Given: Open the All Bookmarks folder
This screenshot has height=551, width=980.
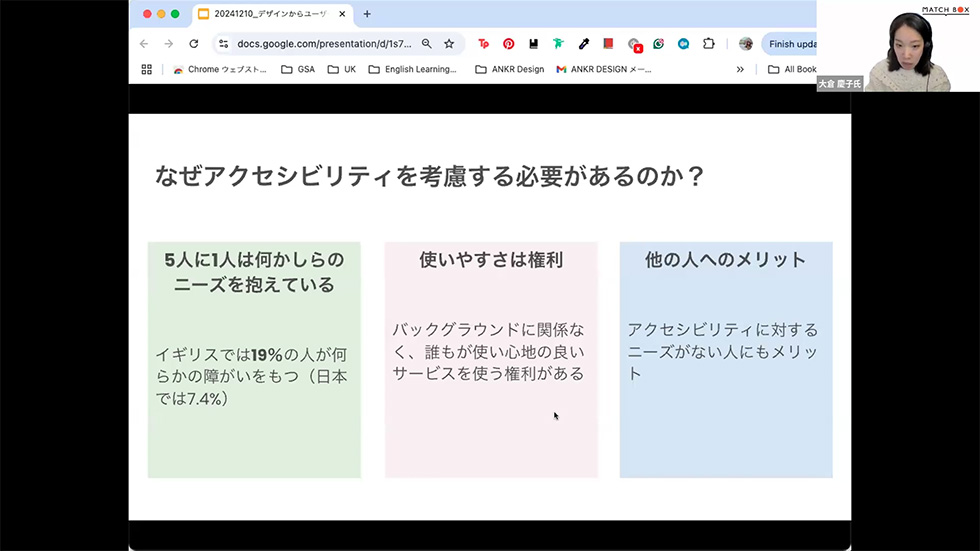Looking at the screenshot, I should tap(792, 69).
